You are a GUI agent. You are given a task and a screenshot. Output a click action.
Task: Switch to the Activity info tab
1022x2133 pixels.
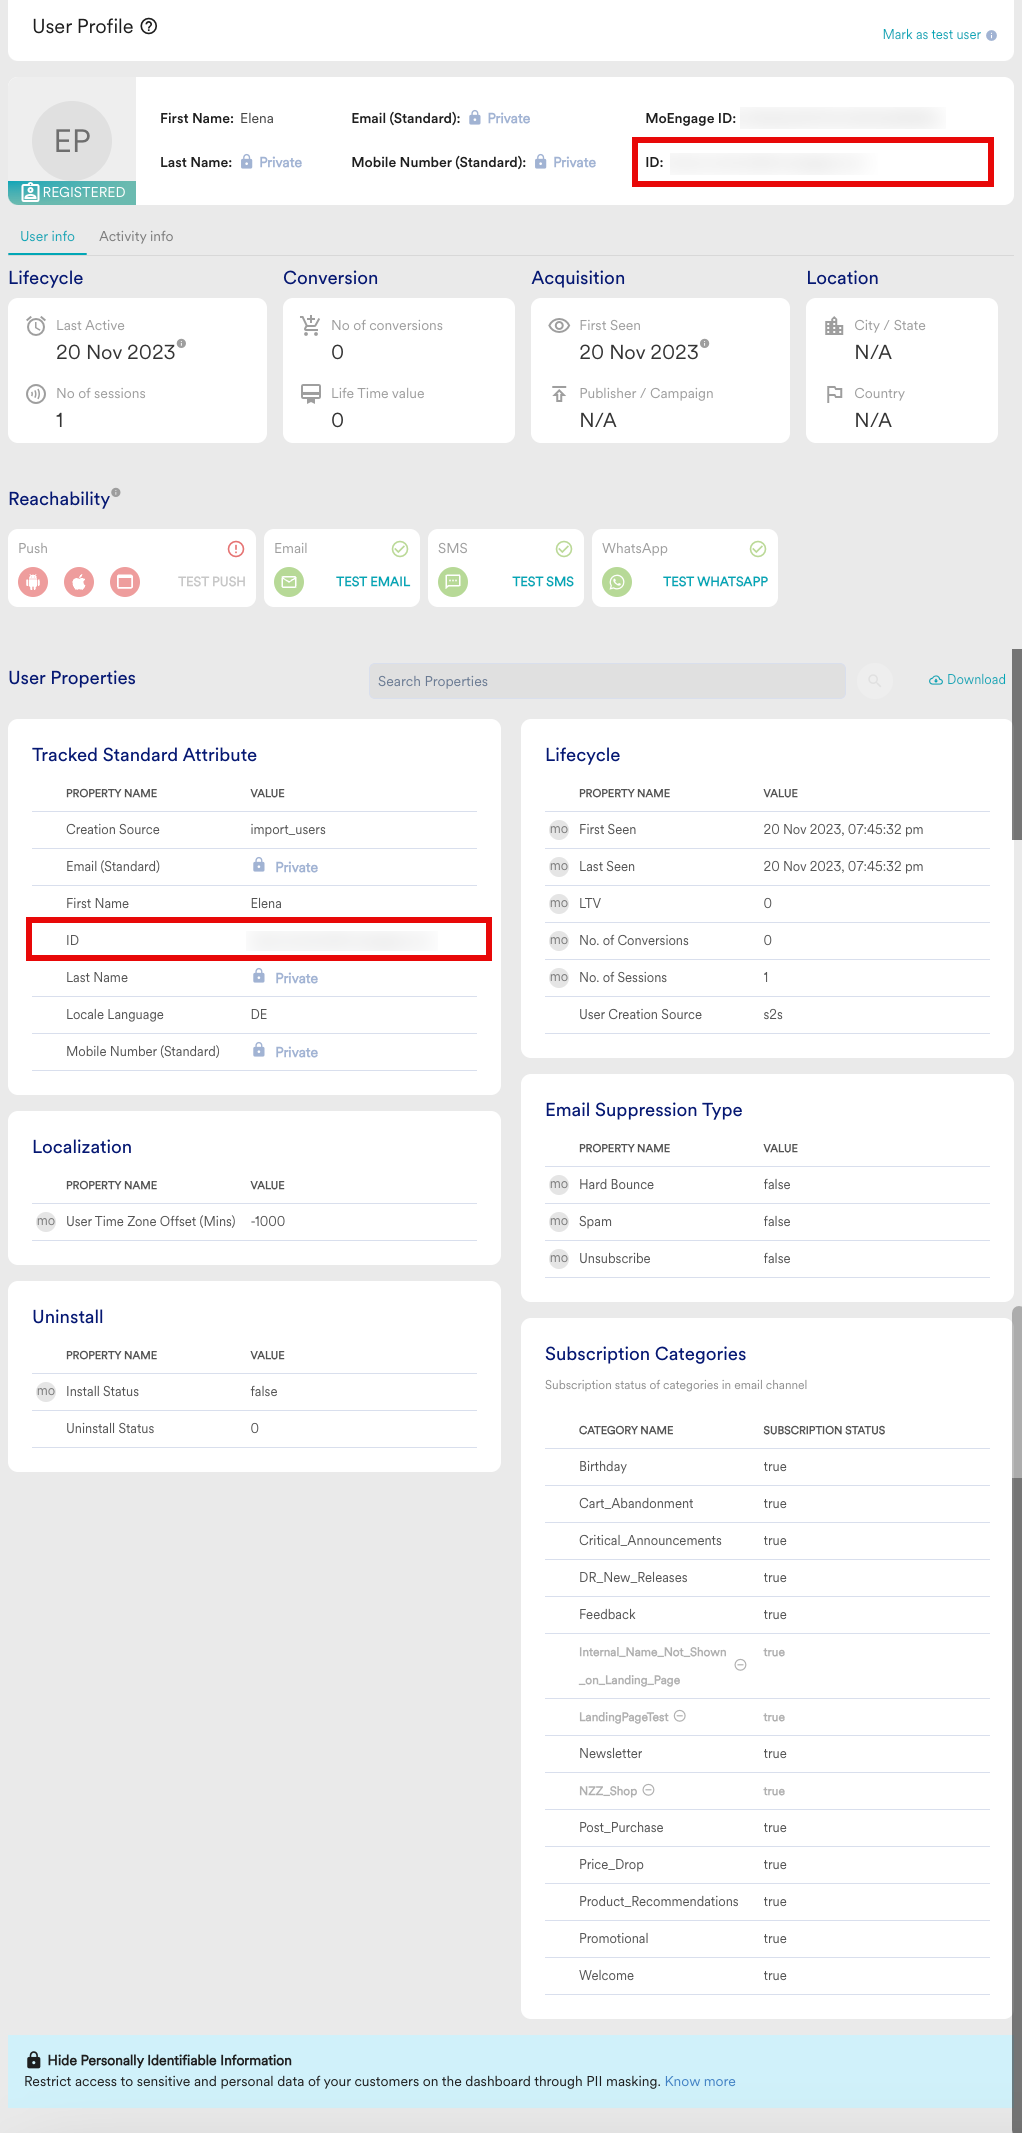(x=136, y=237)
